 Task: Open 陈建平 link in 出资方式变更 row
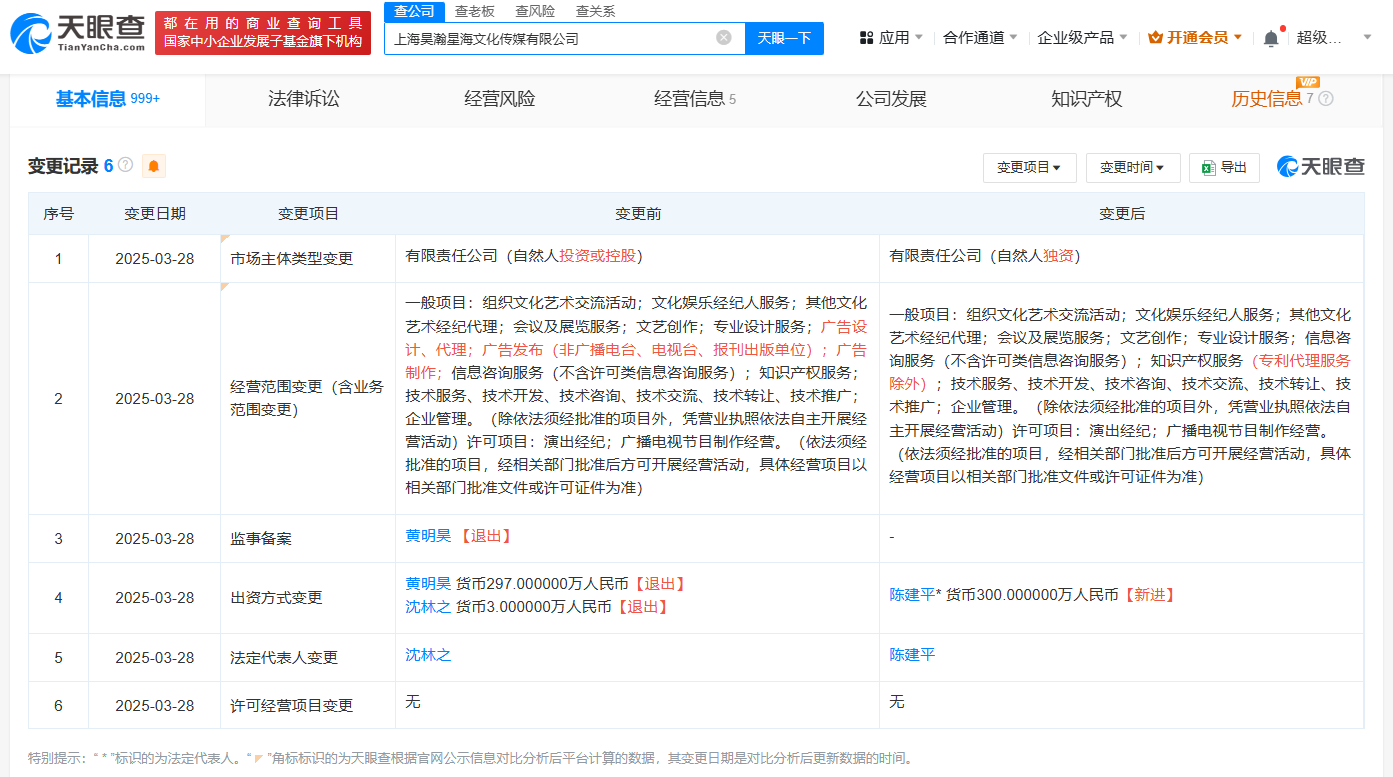[912, 595]
